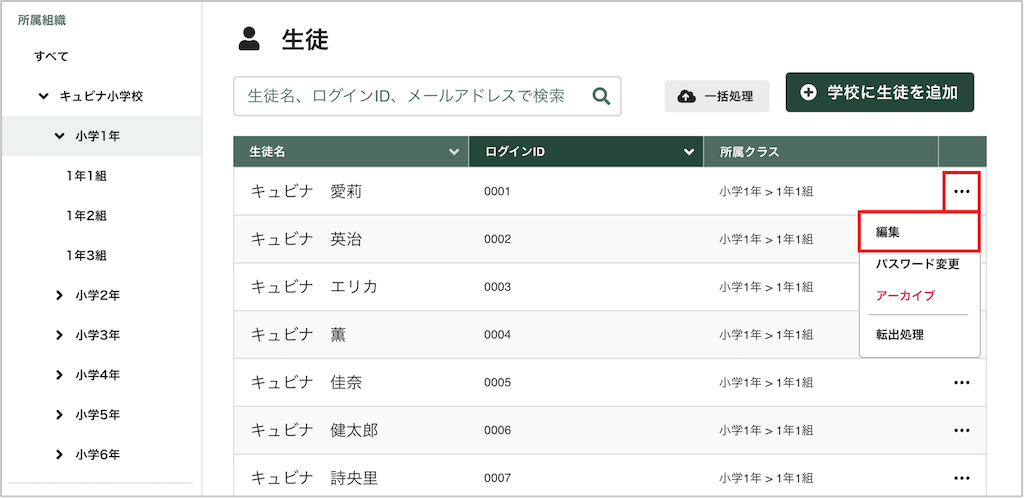Click student name キュビナ 健太郎
Image resolution: width=1024 pixels, height=498 pixels.
click(314, 431)
